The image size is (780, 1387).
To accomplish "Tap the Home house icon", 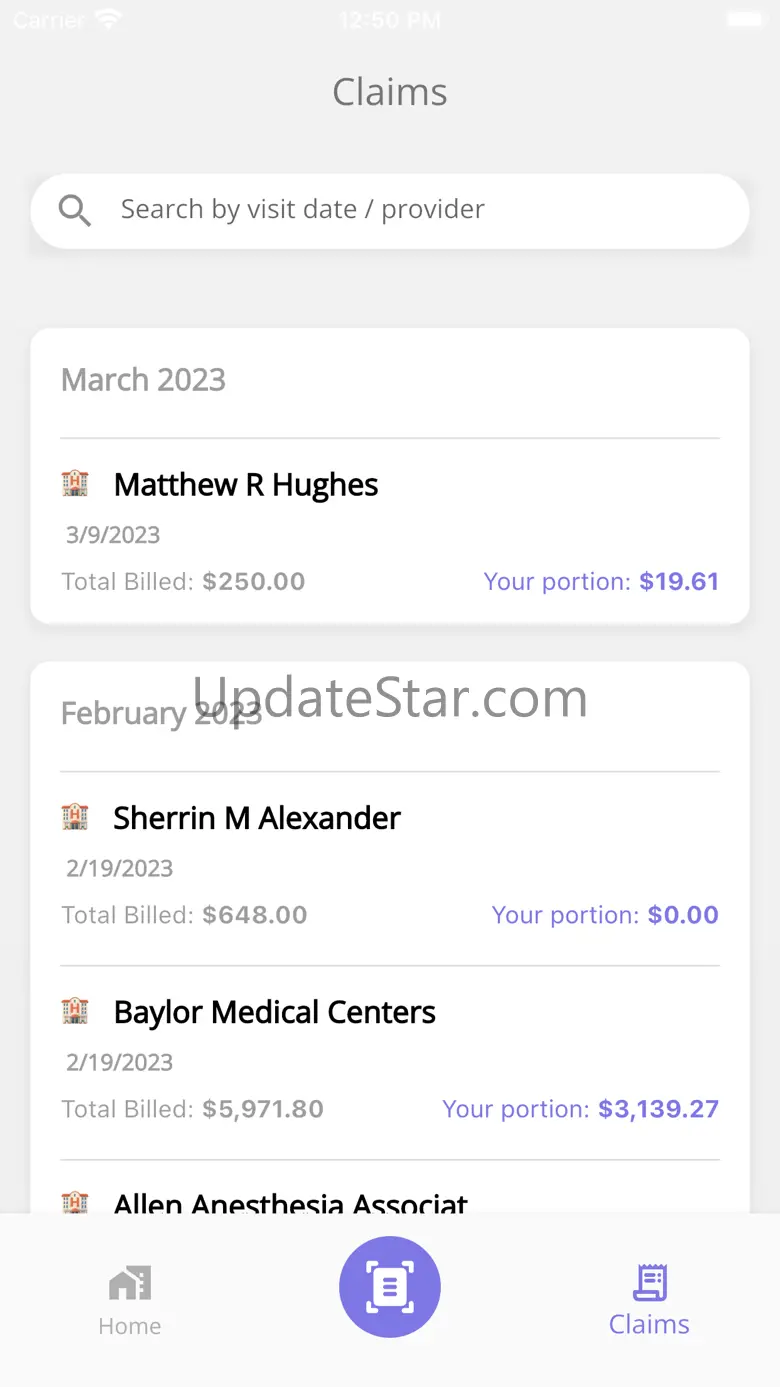I will point(130,1282).
